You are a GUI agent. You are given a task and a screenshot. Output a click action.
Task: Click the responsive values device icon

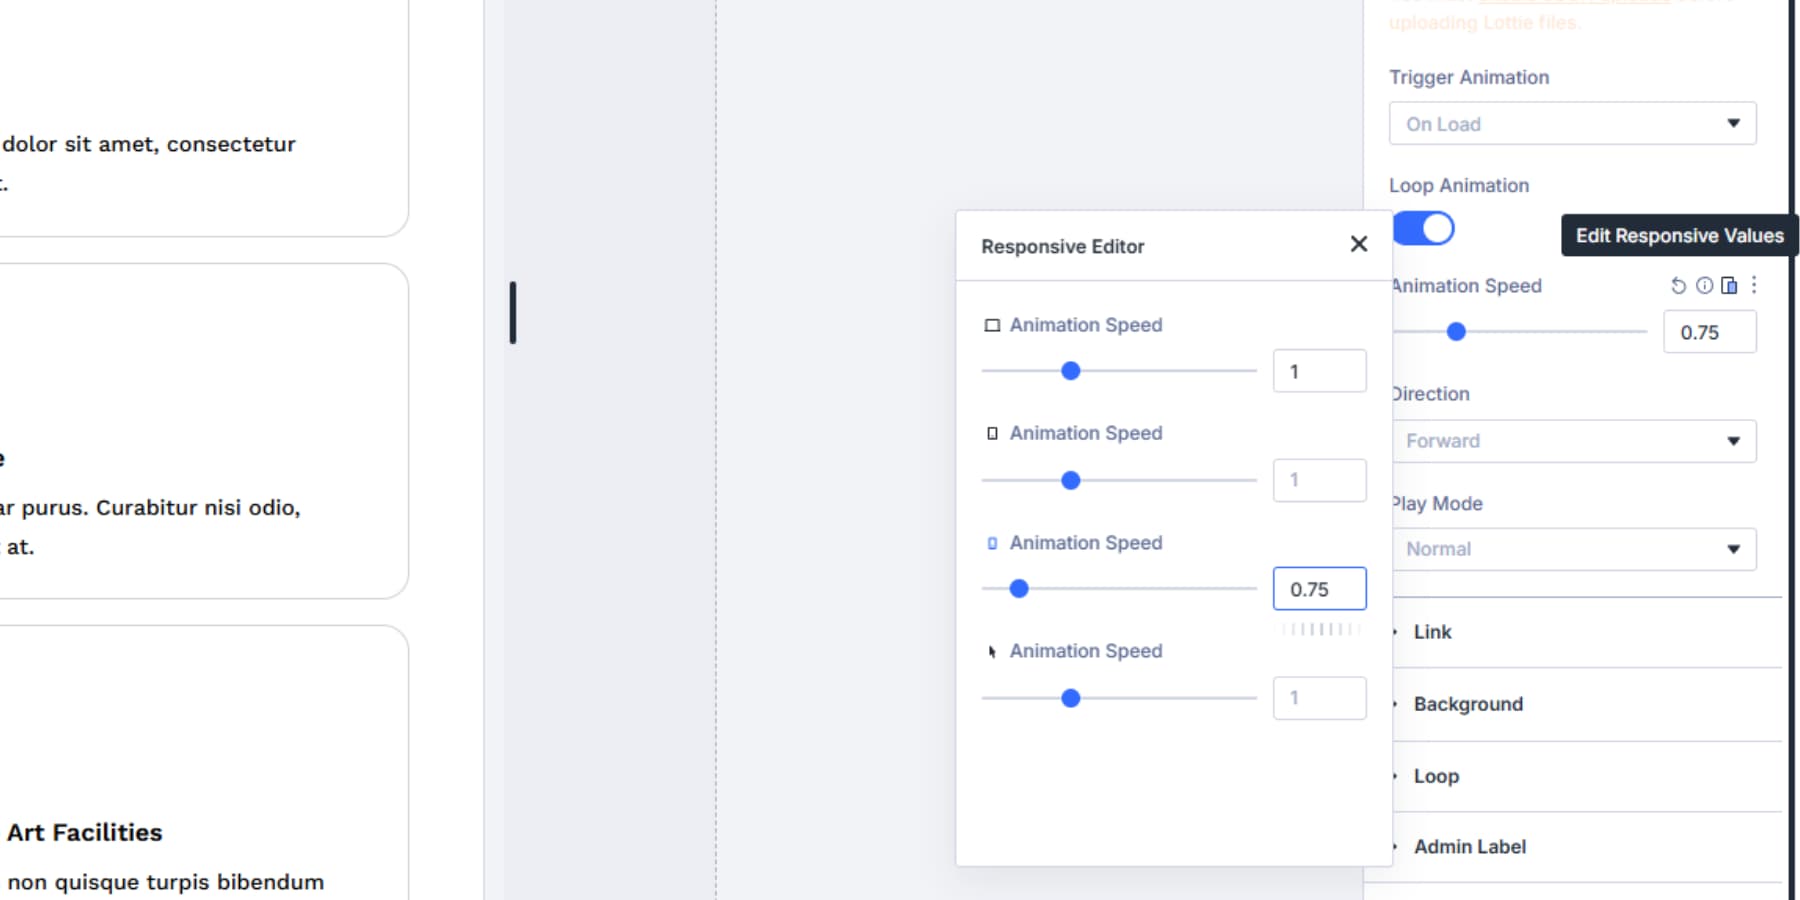[x=1728, y=285]
